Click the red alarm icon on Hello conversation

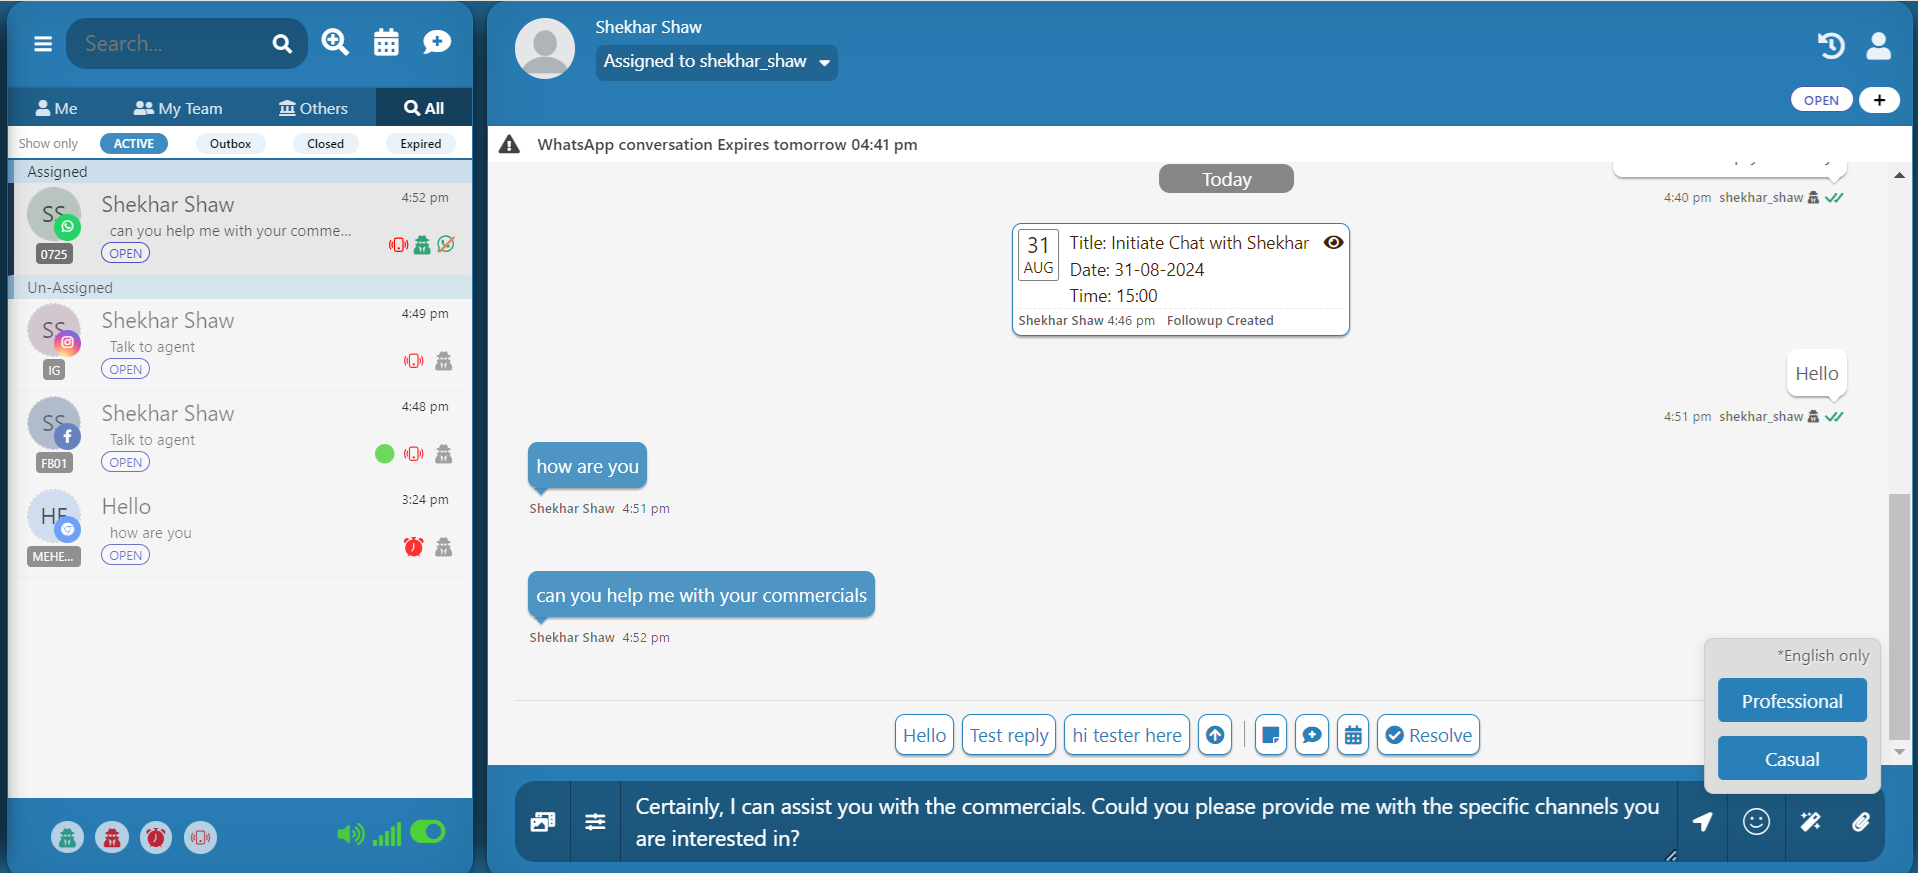[413, 546]
